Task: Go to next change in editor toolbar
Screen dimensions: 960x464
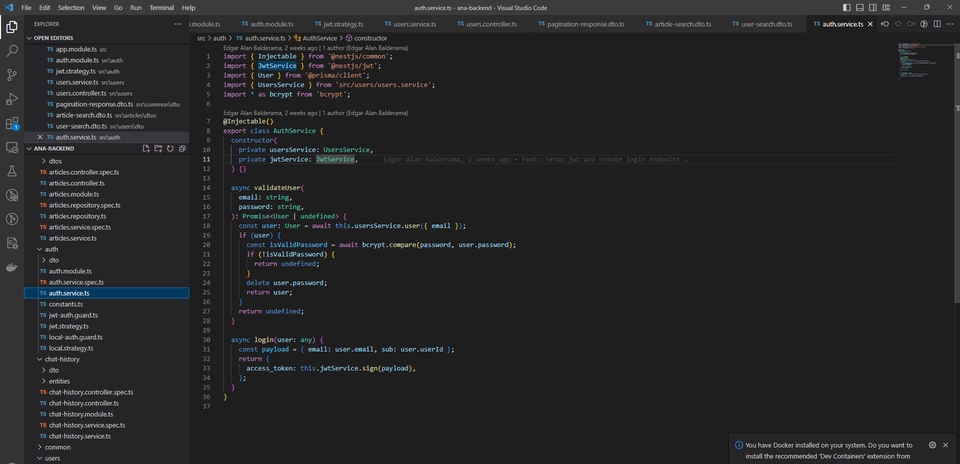Action: click(x=911, y=24)
